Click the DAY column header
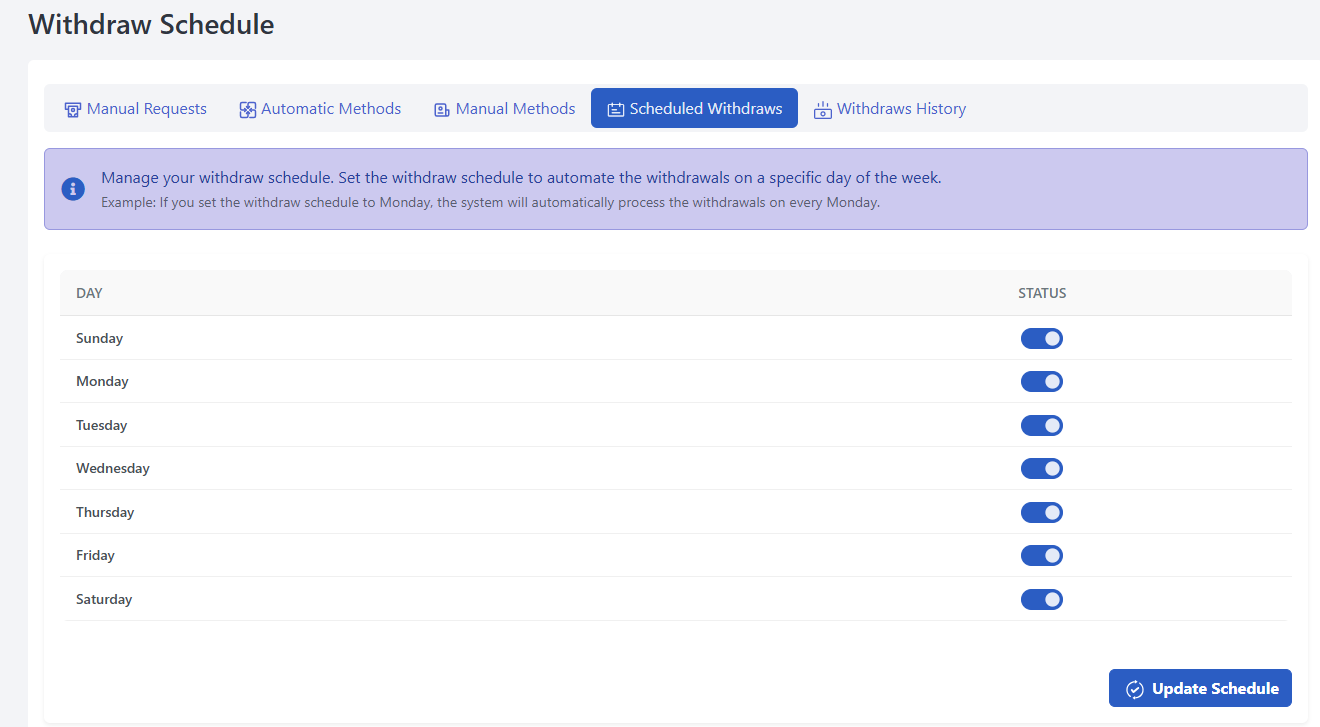Screen dimensions: 1320x727 coord(89,293)
